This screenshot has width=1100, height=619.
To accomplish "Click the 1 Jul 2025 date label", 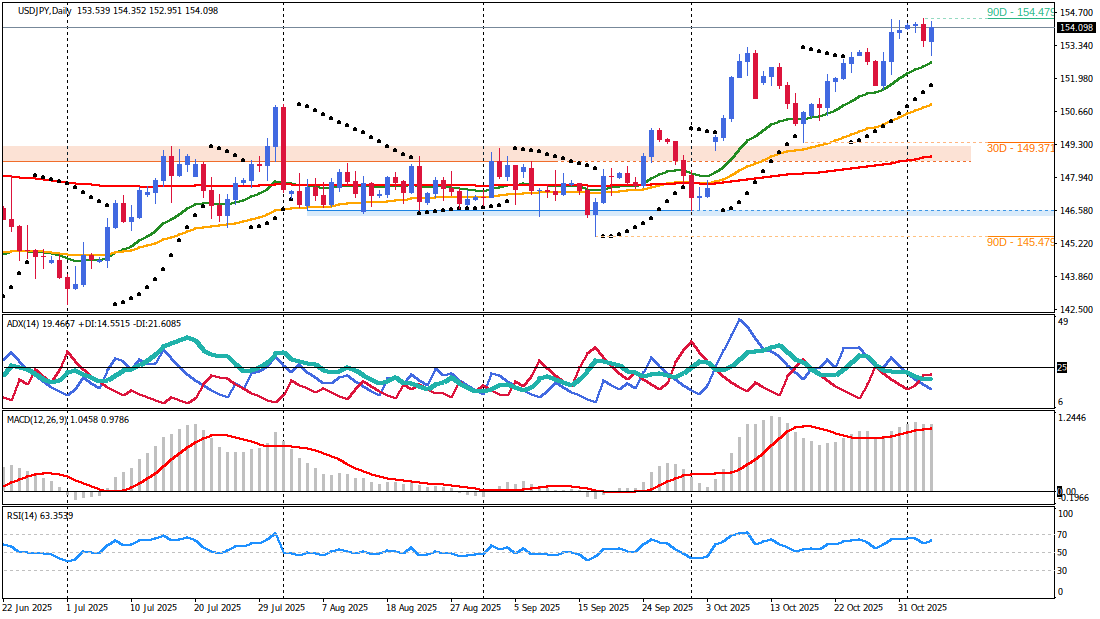I will pyautogui.click(x=86, y=608).
